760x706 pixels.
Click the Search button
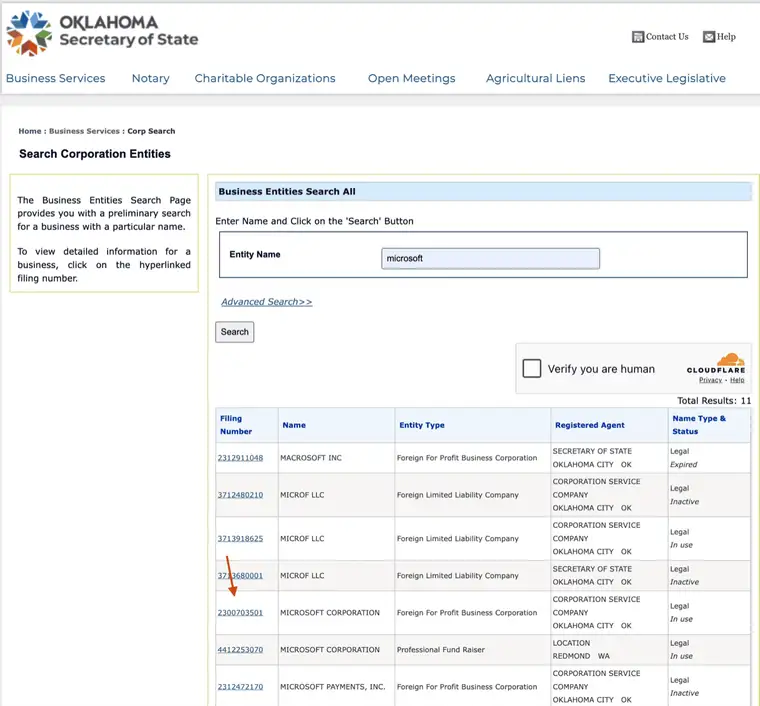tap(235, 332)
